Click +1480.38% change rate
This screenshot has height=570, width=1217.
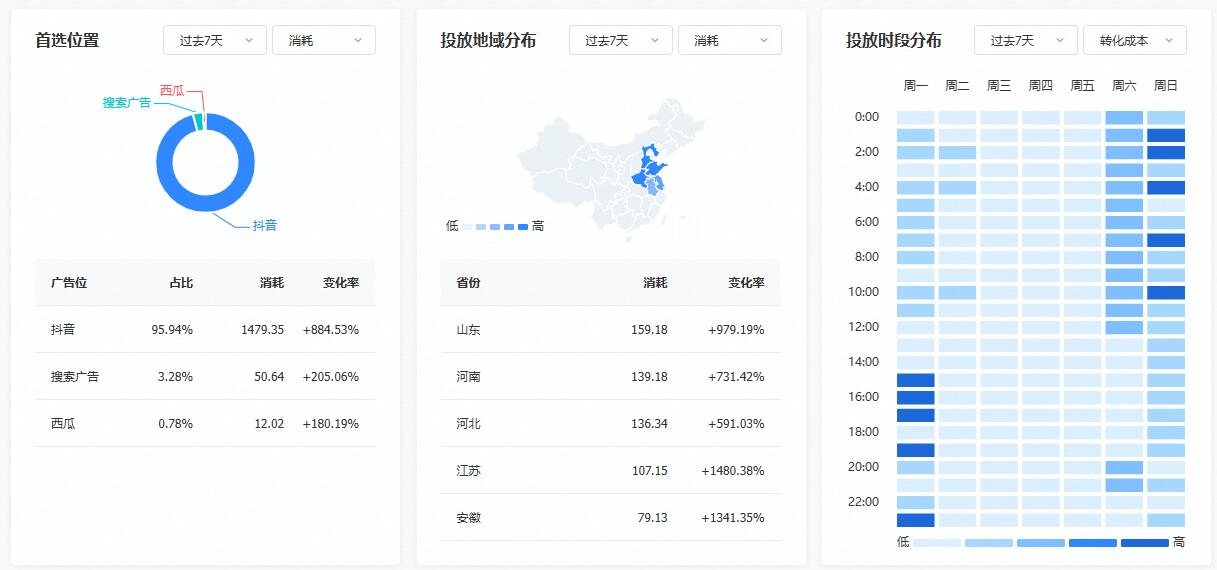point(733,470)
